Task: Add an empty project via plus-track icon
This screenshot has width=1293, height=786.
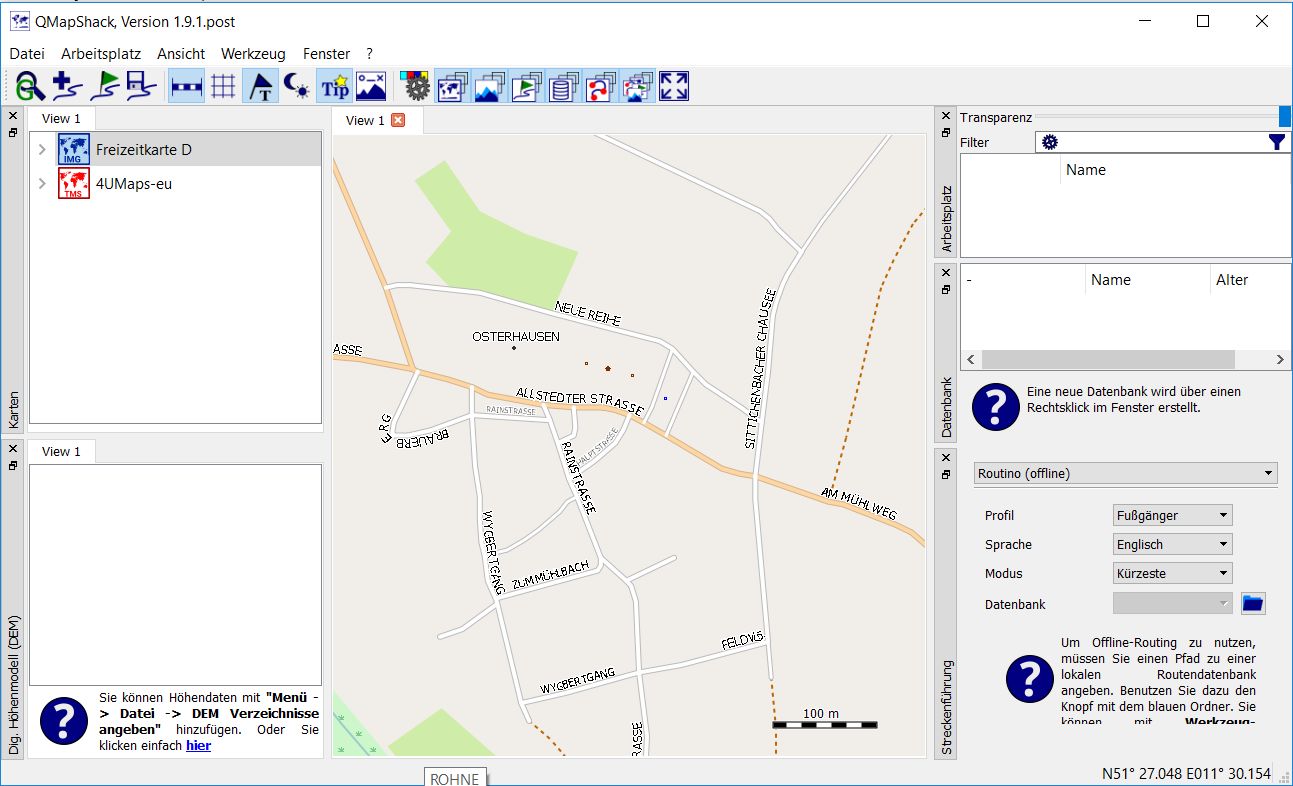Action: (x=66, y=86)
